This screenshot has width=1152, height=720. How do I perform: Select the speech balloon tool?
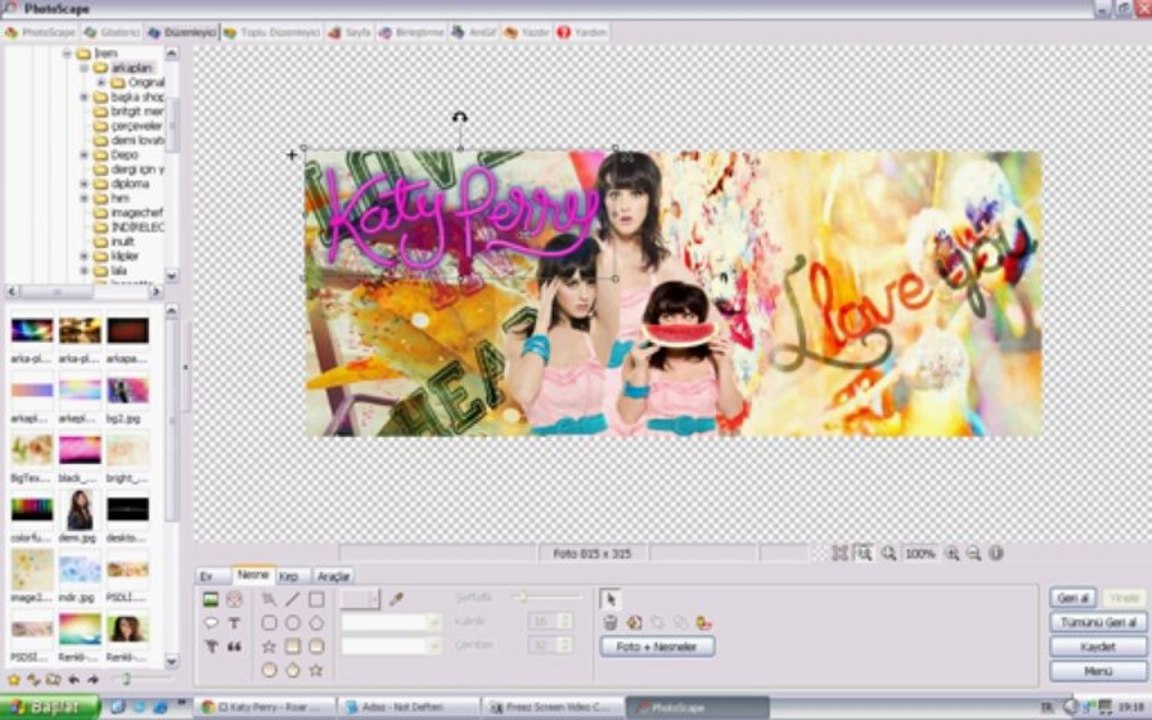(211, 623)
